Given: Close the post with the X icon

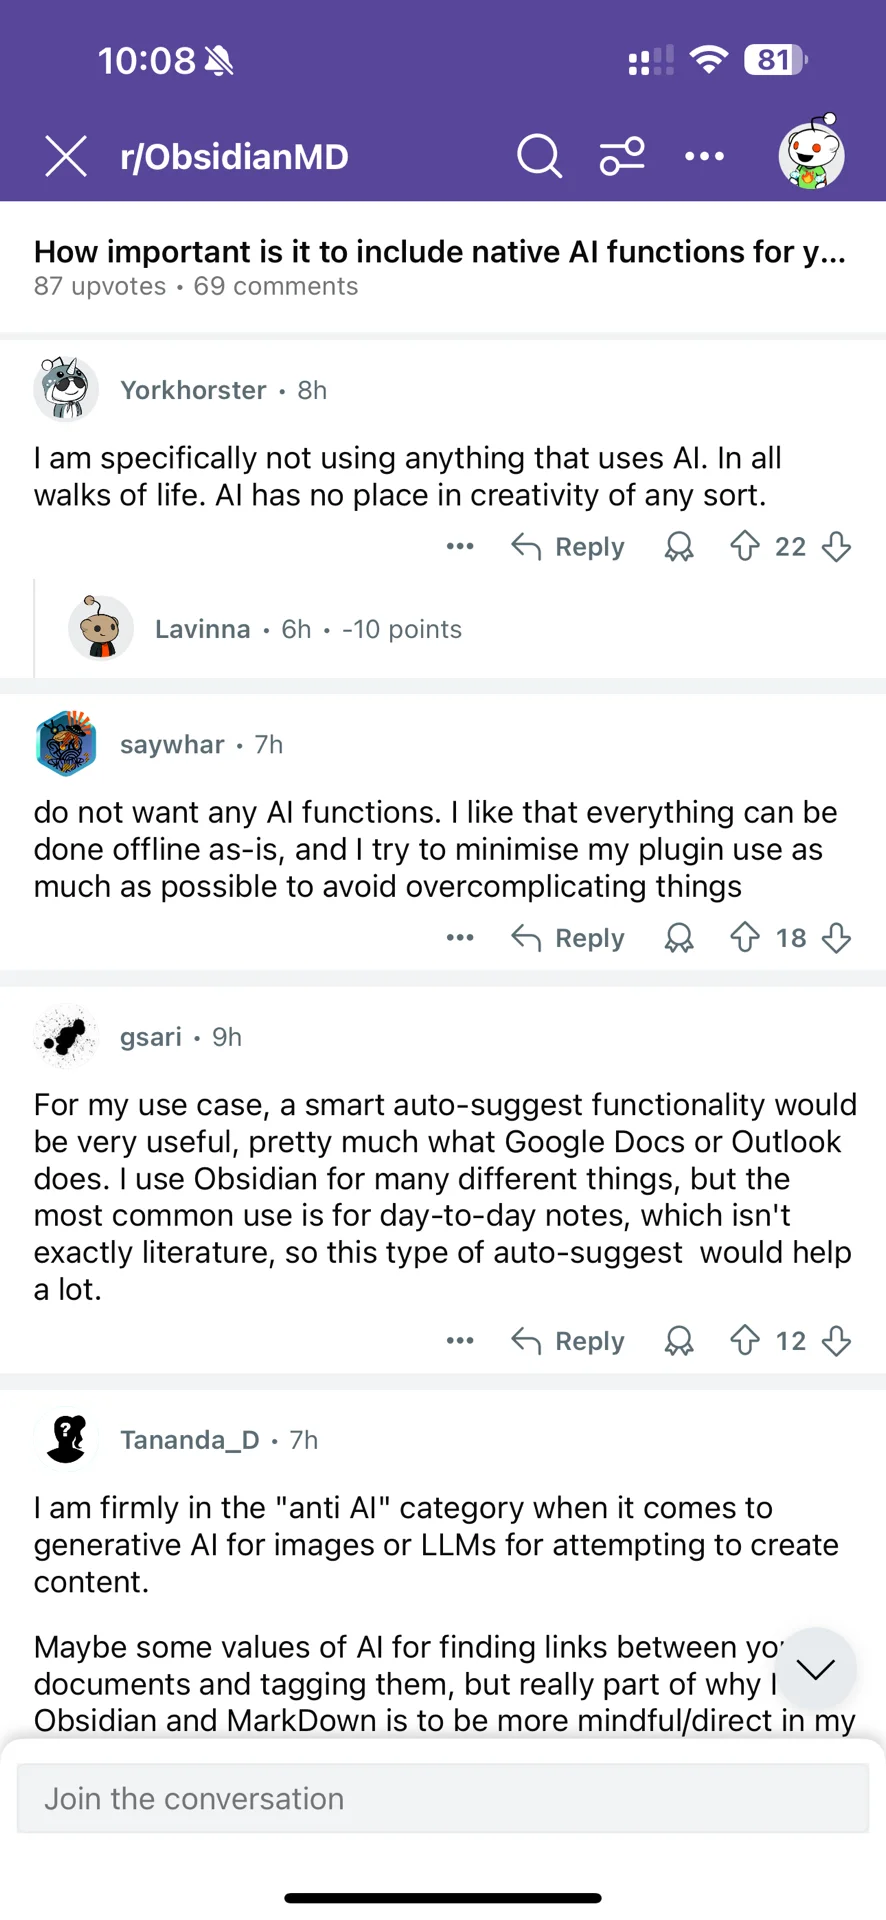Looking at the screenshot, I should pos(66,157).
